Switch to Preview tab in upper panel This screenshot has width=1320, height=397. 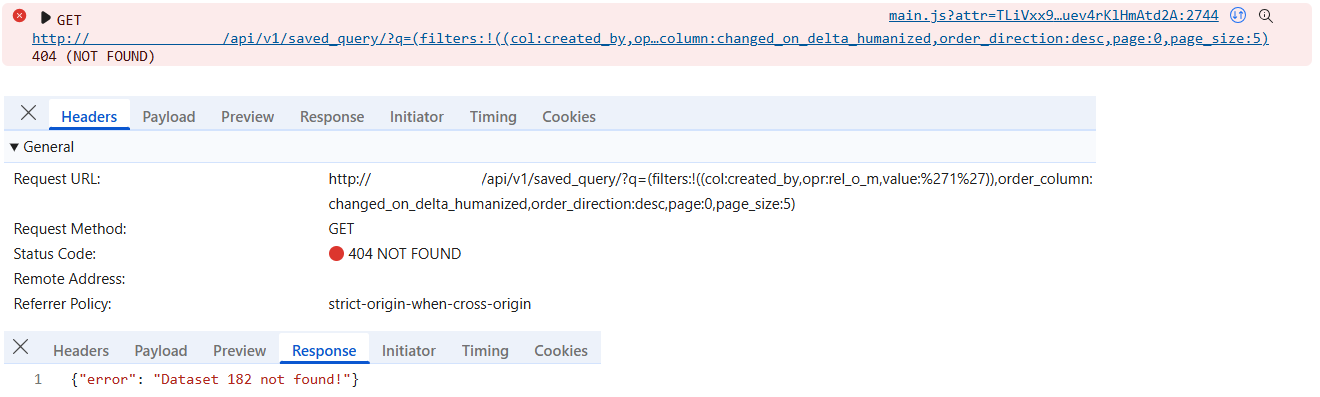[248, 116]
